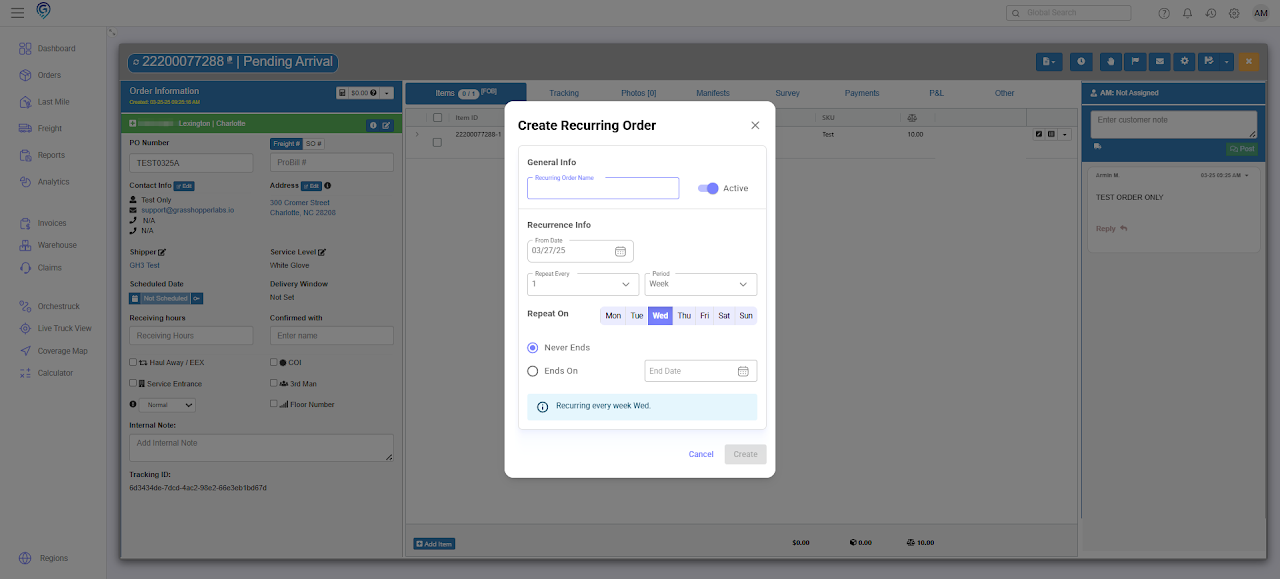Select Fri in Repeat On days

pyautogui.click(x=705, y=316)
